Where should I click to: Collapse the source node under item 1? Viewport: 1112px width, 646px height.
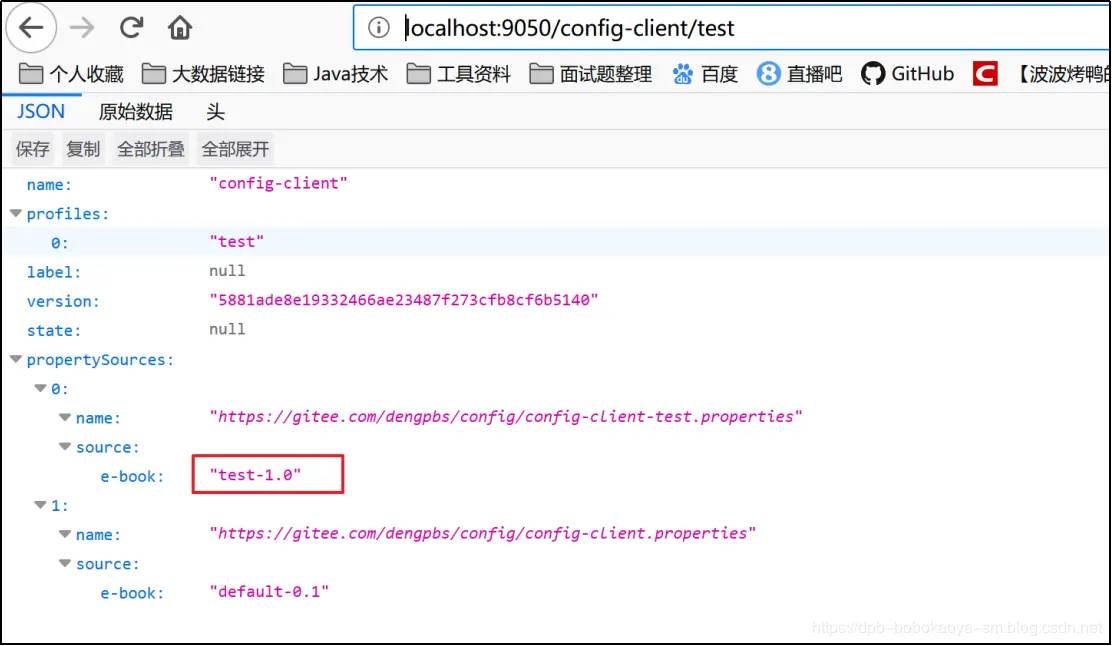[65, 564]
